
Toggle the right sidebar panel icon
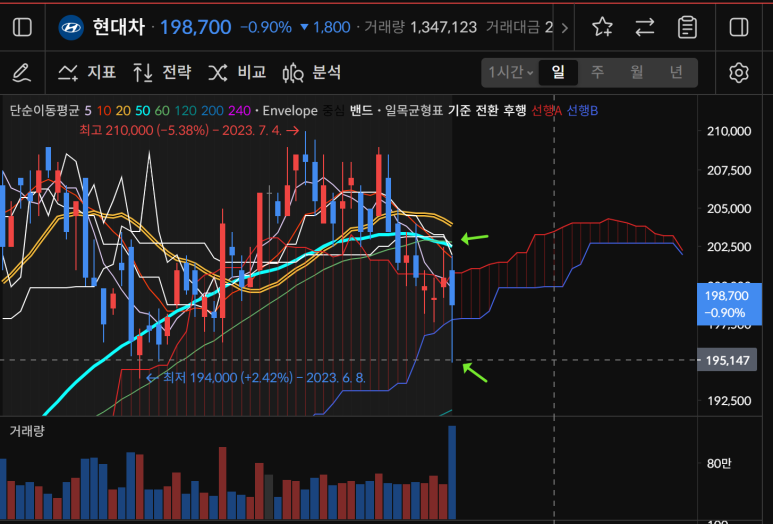[738, 27]
